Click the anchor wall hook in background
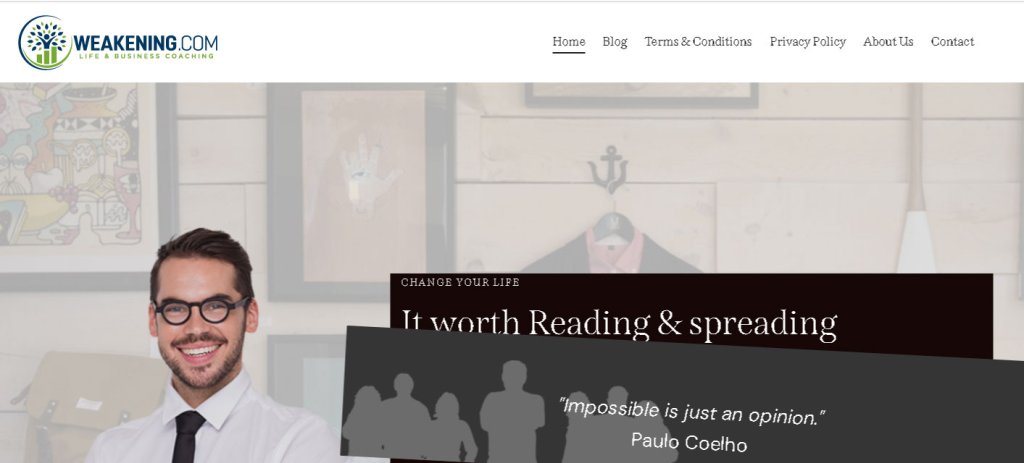The width and height of the screenshot is (1024, 463). point(608,168)
